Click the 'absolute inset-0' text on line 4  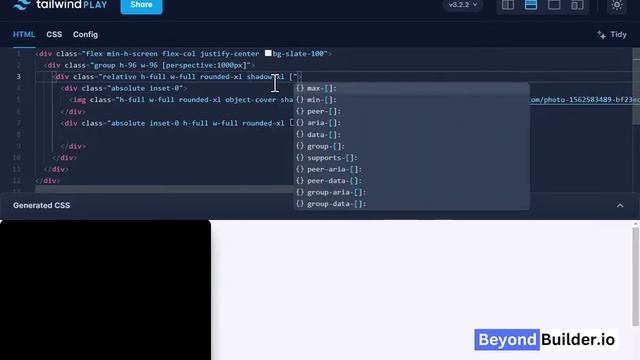pyautogui.click(x=145, y=88)
